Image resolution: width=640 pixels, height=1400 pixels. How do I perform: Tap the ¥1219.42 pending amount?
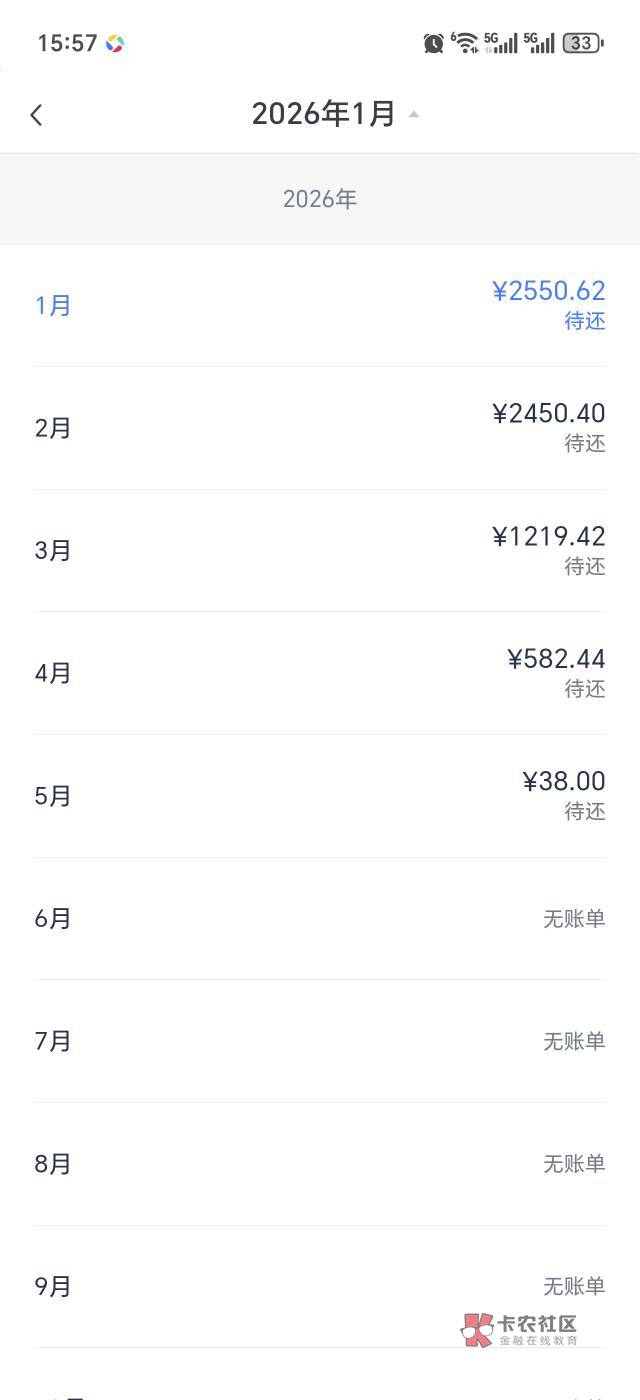tap(548, 536)
